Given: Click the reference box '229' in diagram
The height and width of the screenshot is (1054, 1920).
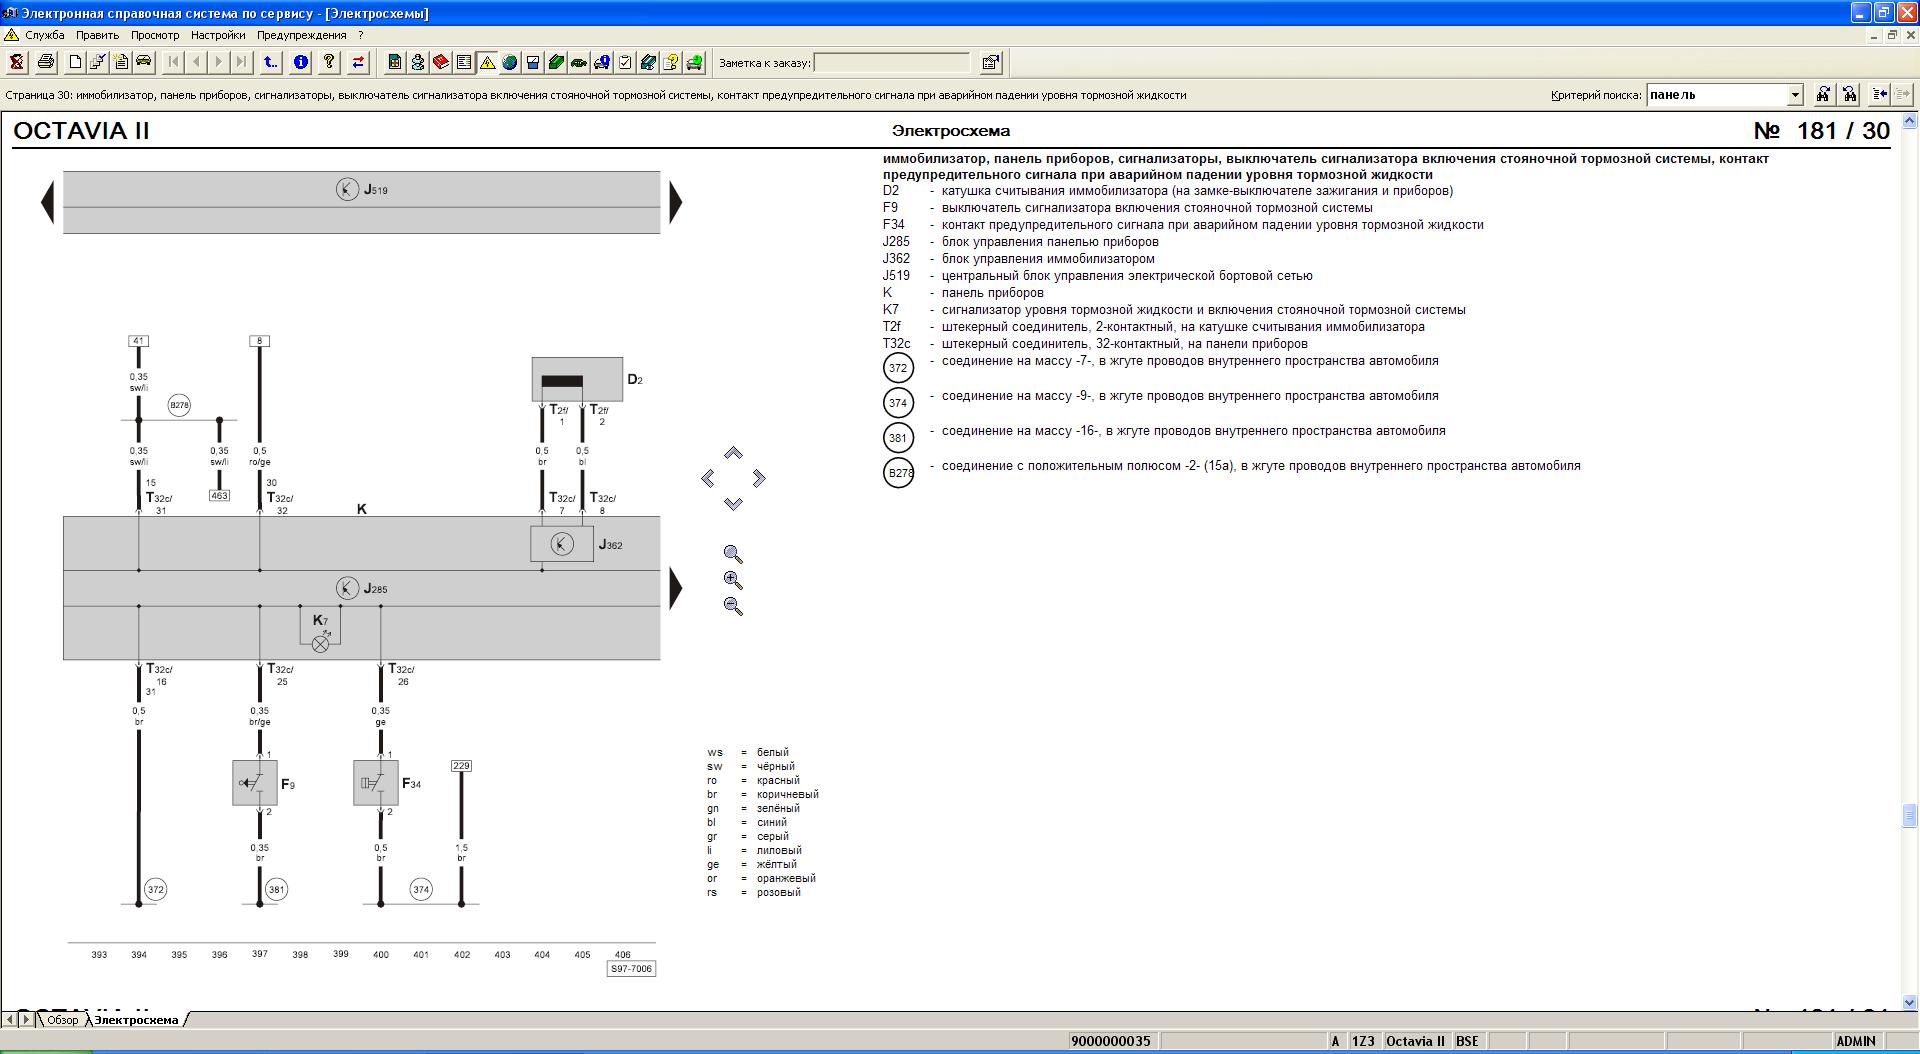Looking at the screenshot, I should point(461,766).
